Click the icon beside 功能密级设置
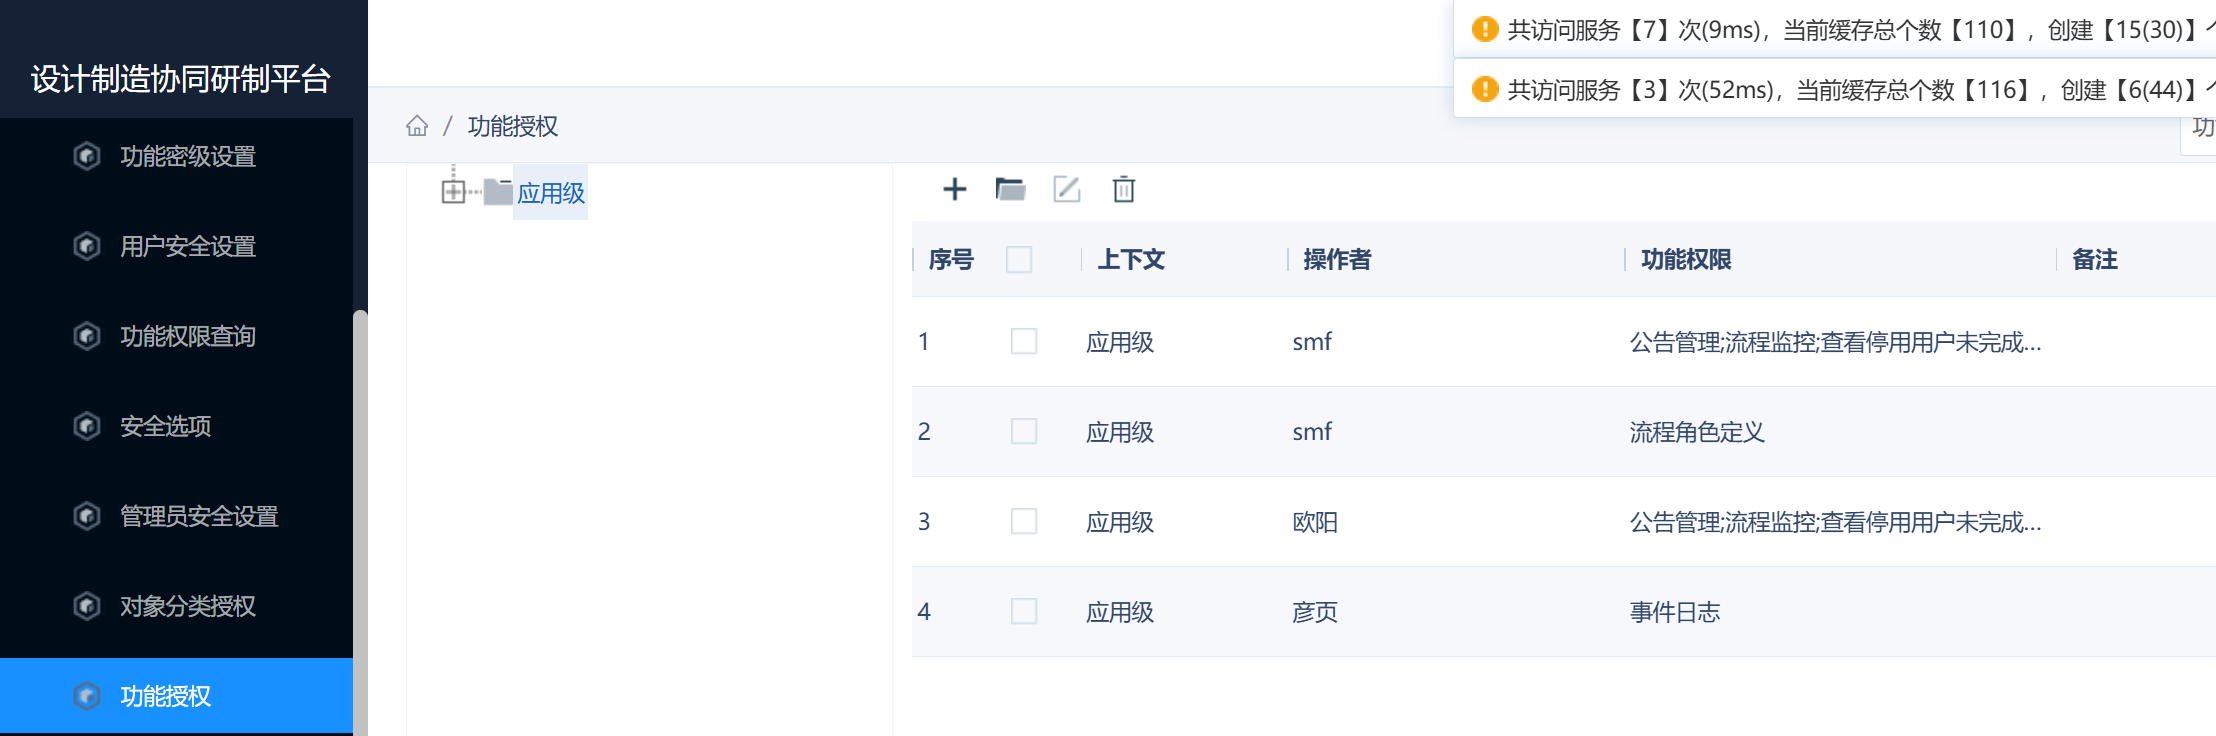Viewport: 2216px width, 736px height. tap(87, 156)
